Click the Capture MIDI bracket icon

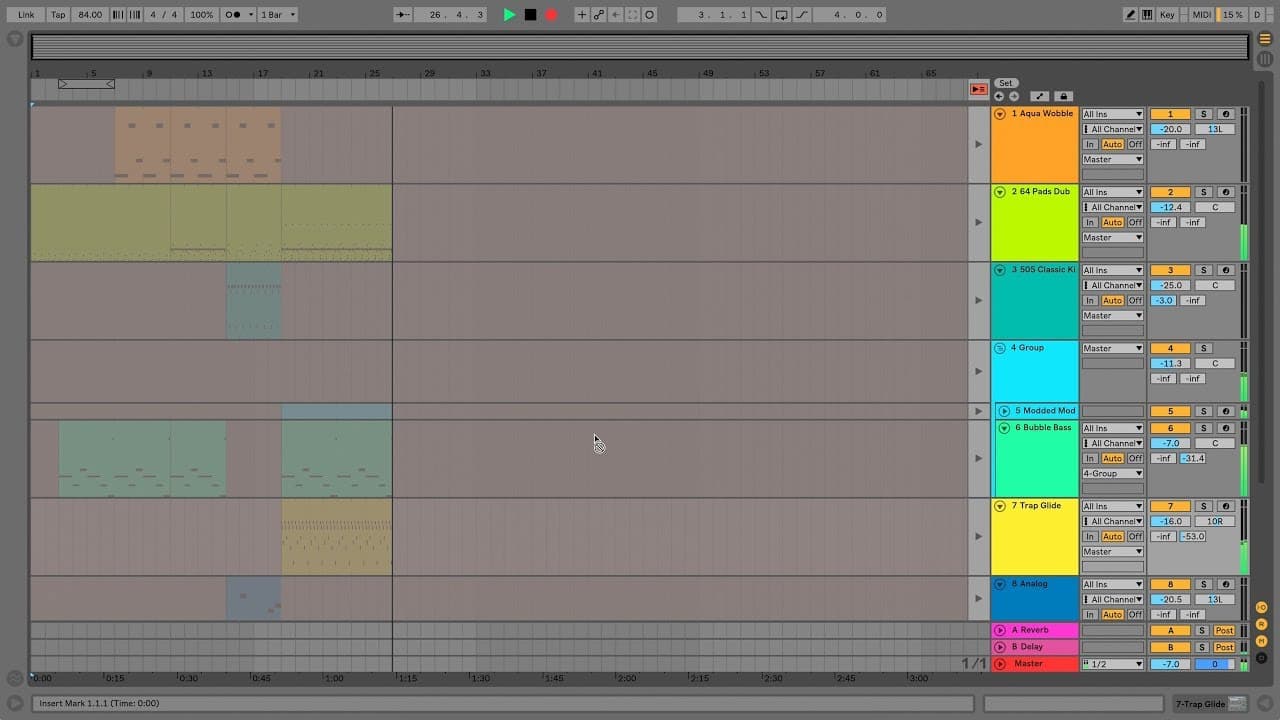click(633, 15)
